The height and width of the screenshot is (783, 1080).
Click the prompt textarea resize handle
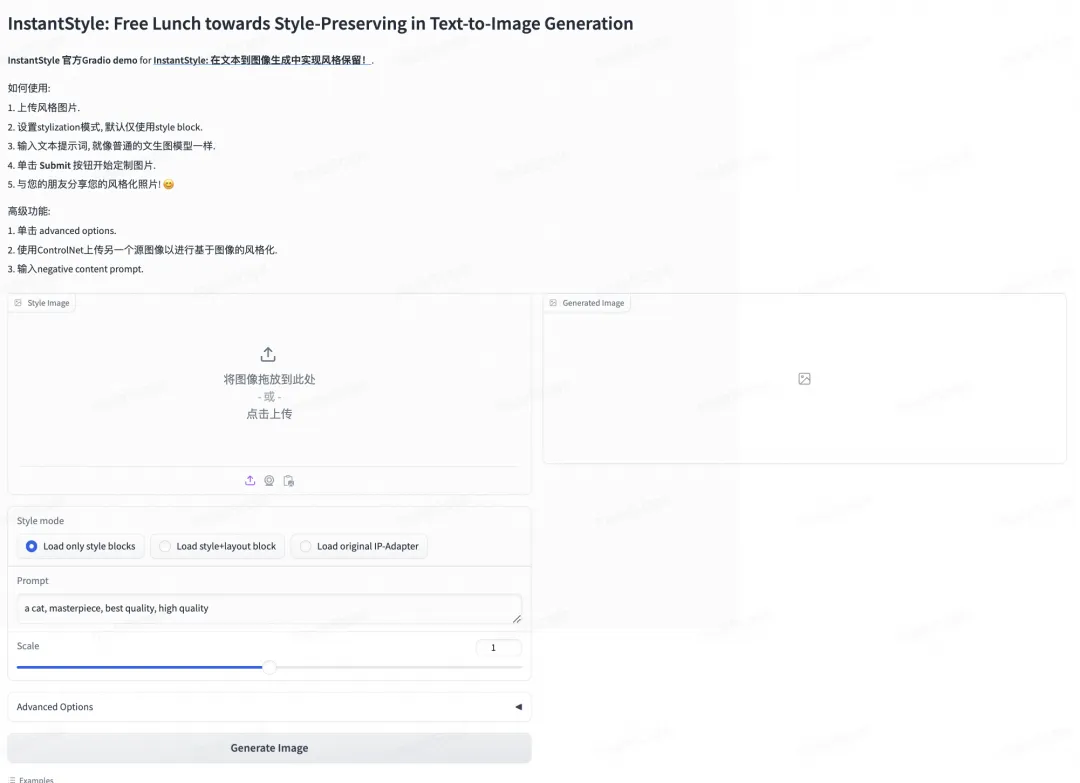pos(517,618)
